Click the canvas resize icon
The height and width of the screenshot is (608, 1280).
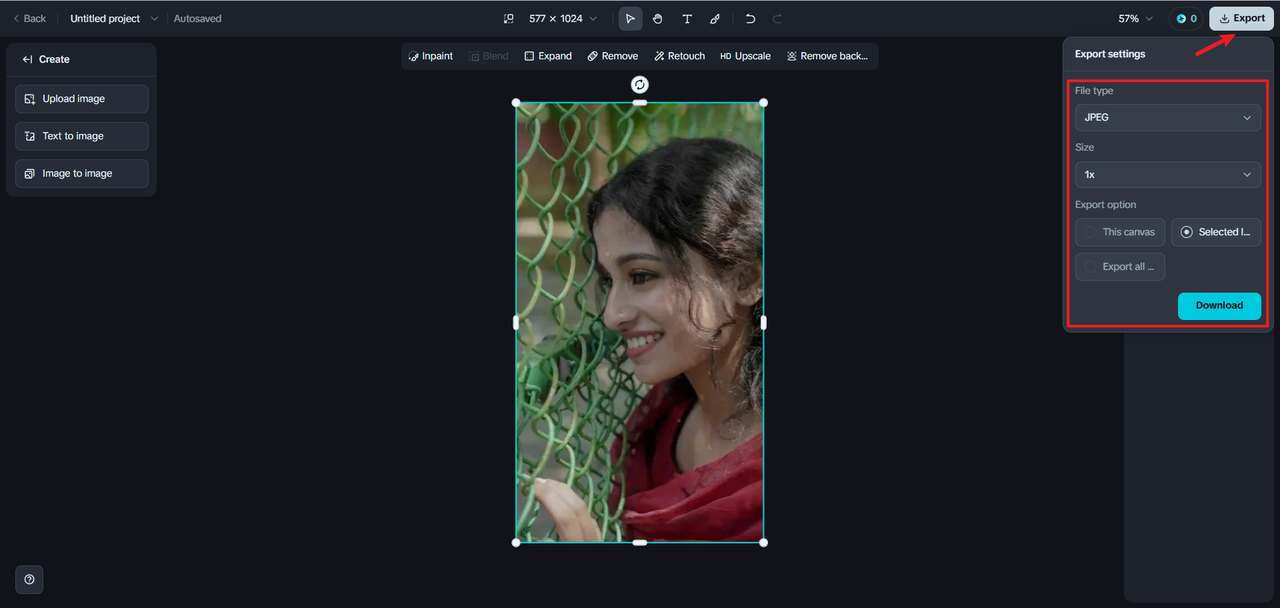508,18
